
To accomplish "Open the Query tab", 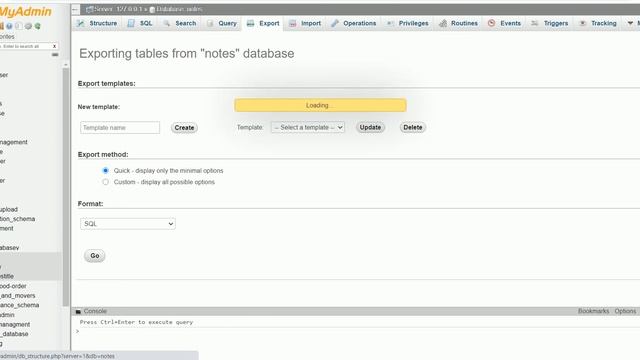I will (x=222, y=23).
